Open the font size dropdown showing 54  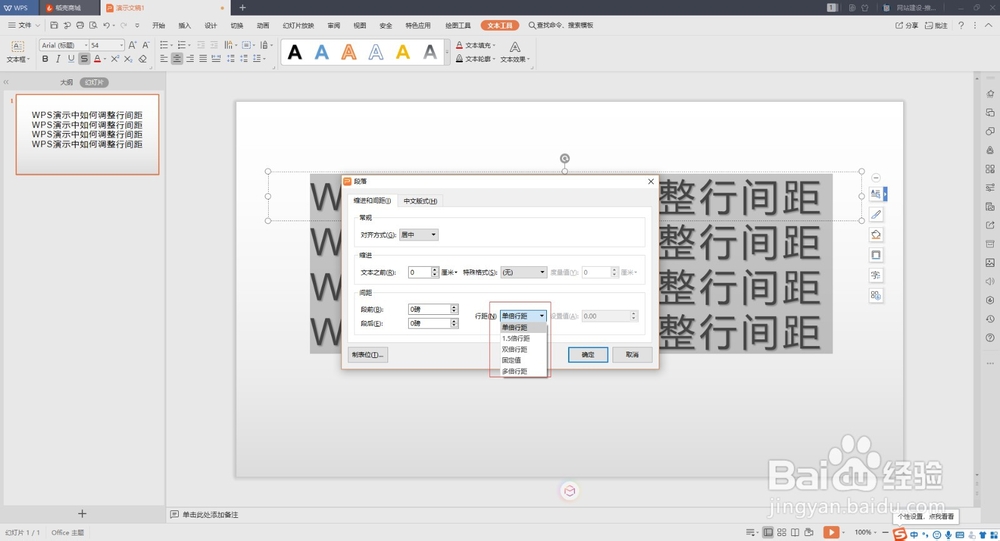pos(121,45)
